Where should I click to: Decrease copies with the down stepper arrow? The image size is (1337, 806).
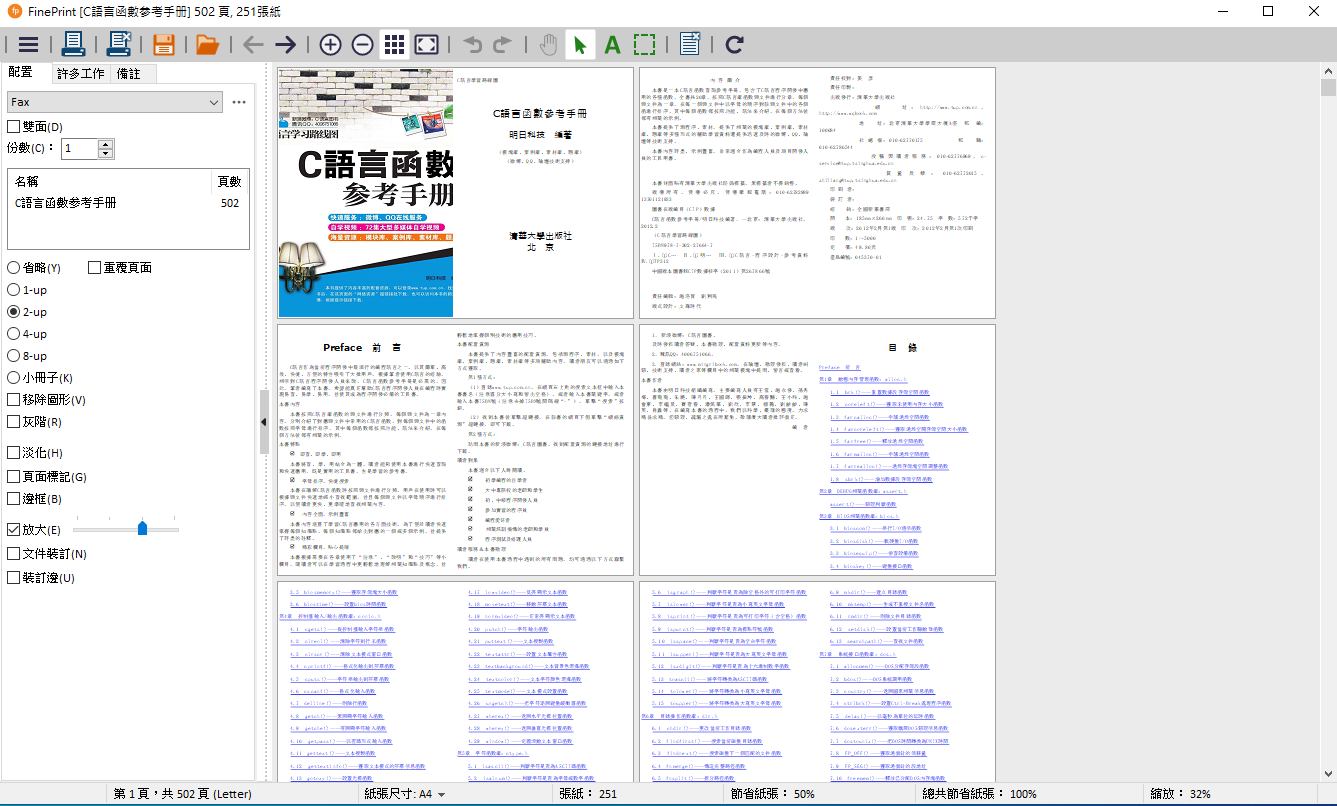106,153
